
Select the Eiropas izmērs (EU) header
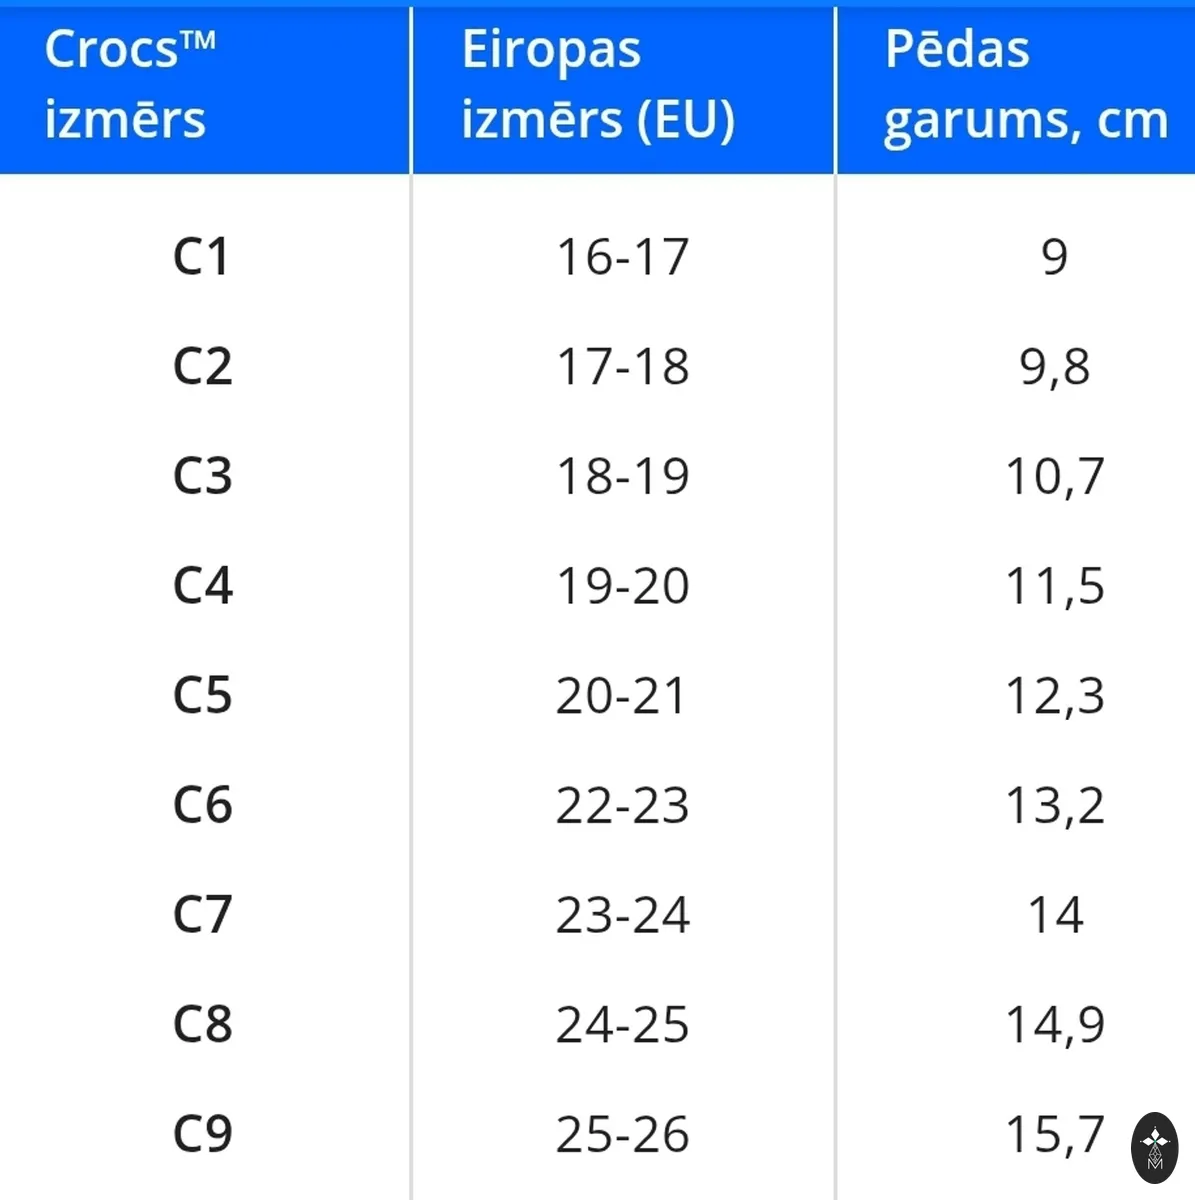tap(598, 86)
